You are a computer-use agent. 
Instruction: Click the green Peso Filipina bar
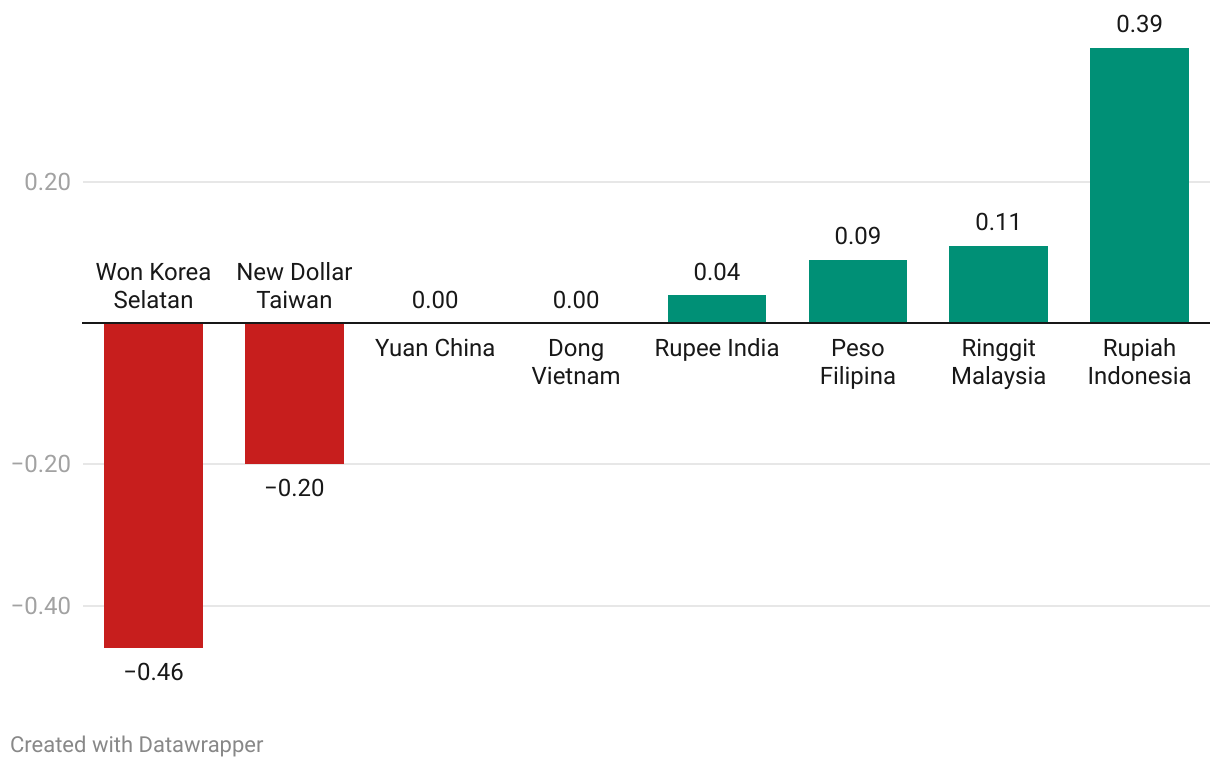point(858,291)
